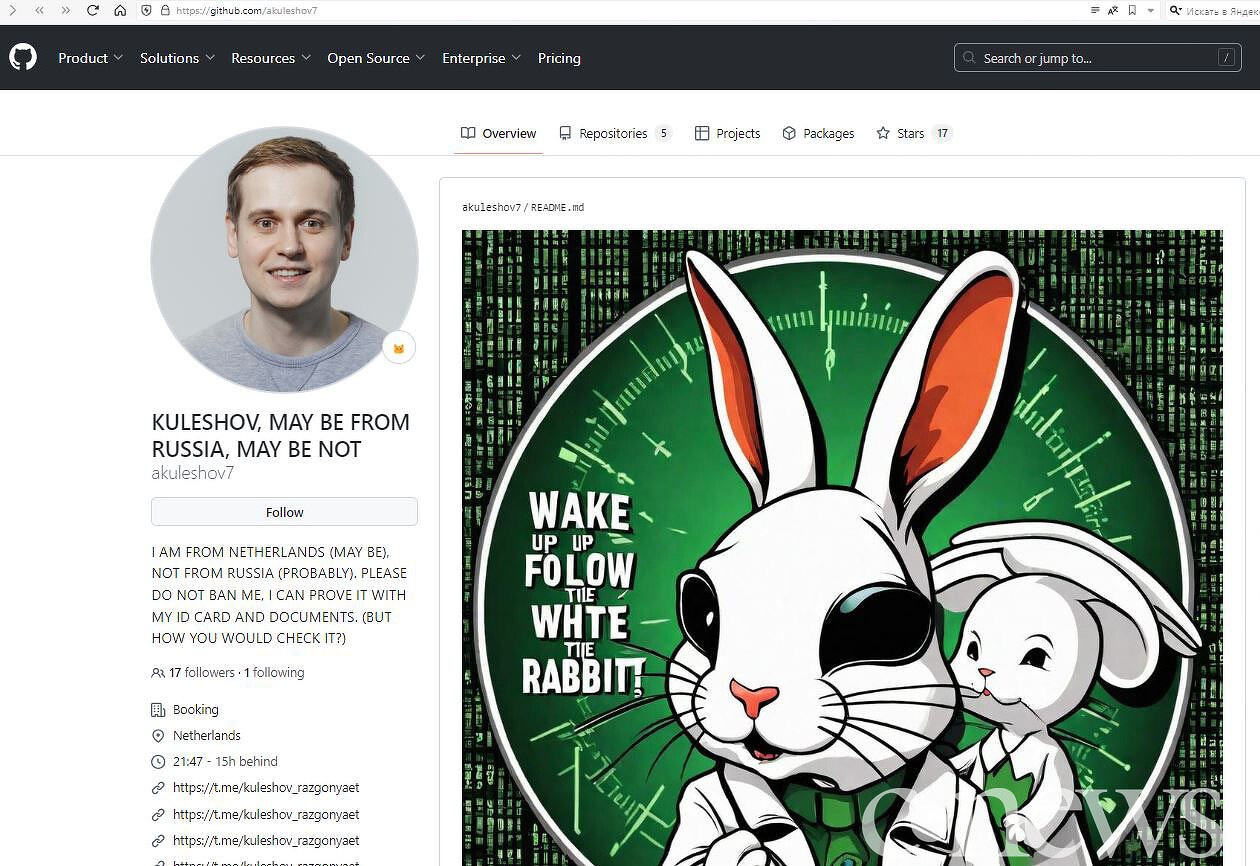Click the '21:47 - 15h behind' local time
This screenshot has height=866, width=1260.
[x=225, y=762]
